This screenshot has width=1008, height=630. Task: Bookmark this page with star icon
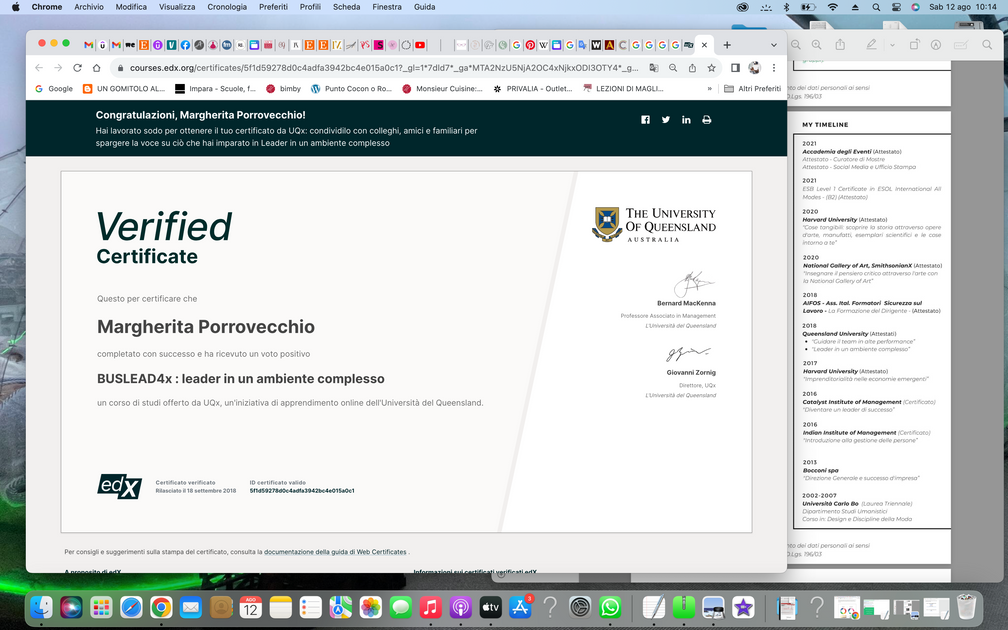712,68
